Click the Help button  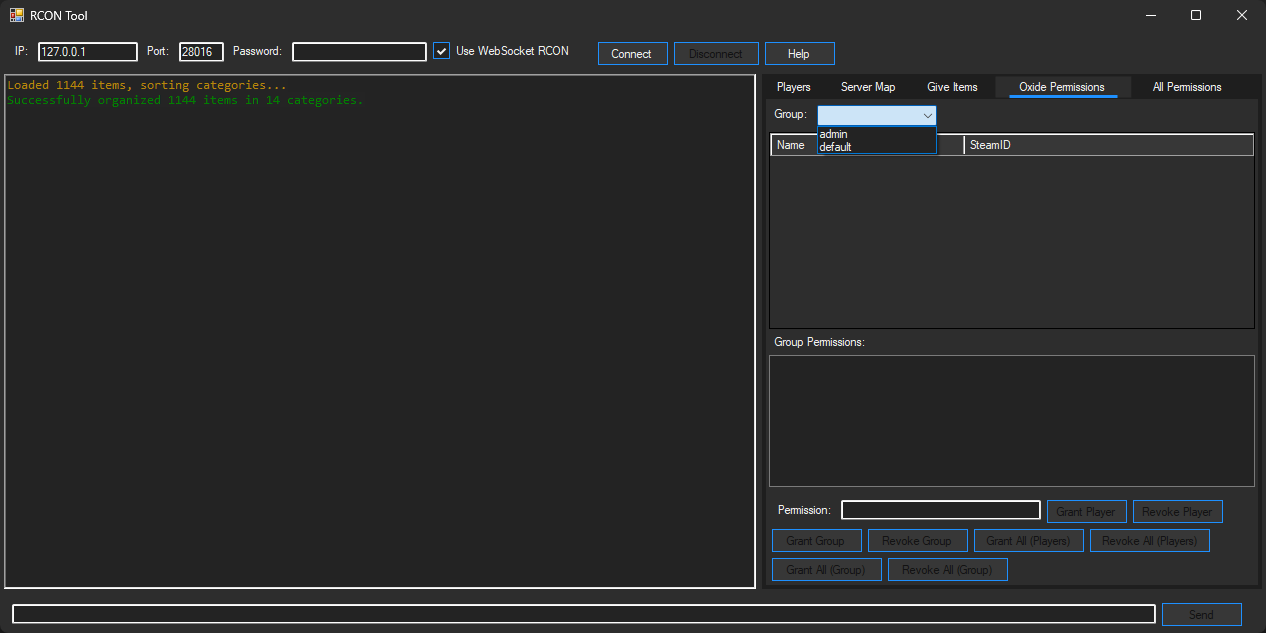click(799, 53)
